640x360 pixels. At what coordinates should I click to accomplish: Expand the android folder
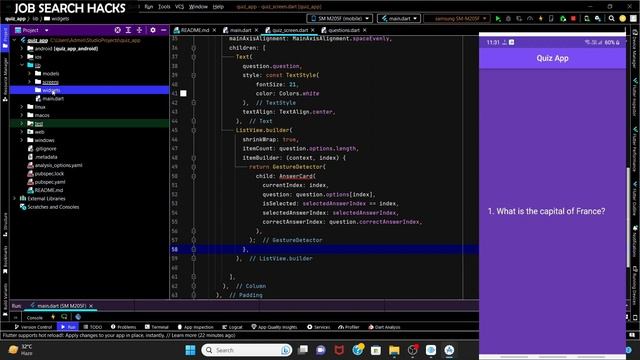pyautogui.click(x=22, y=49)
